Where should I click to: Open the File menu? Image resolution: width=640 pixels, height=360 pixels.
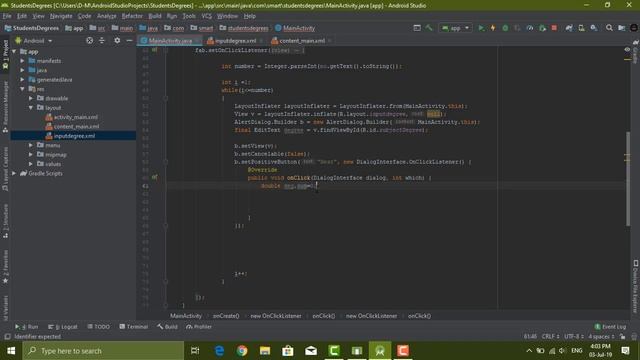[7, 16]
